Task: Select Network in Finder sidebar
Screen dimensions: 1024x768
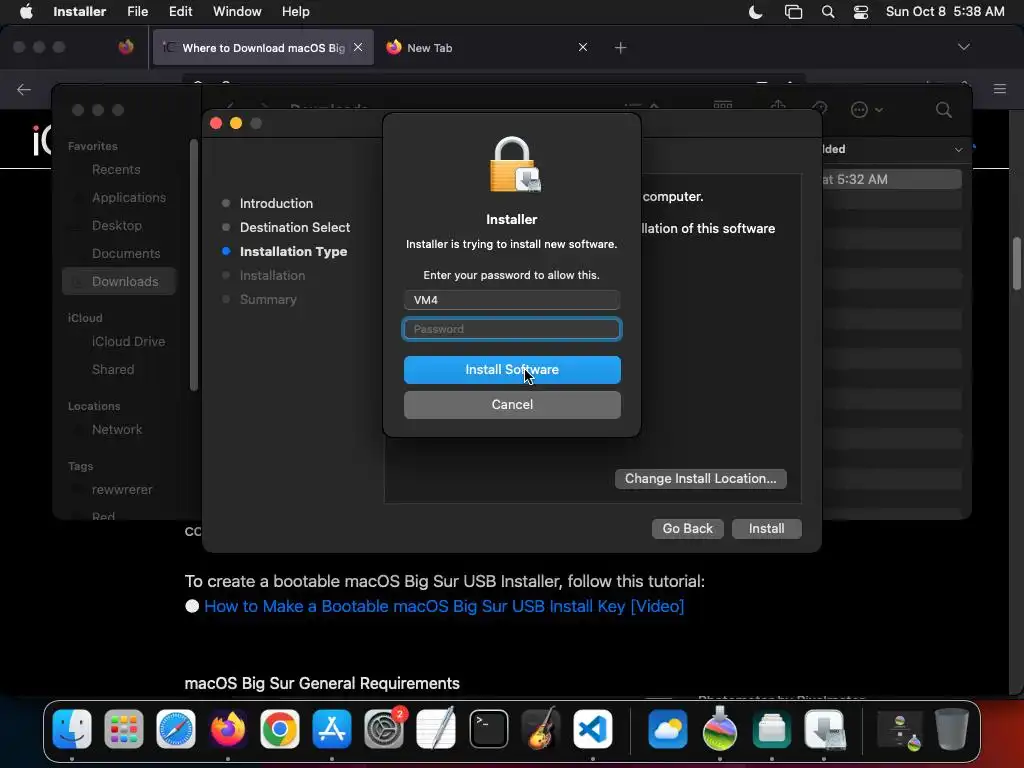Action: pos(117,430)
